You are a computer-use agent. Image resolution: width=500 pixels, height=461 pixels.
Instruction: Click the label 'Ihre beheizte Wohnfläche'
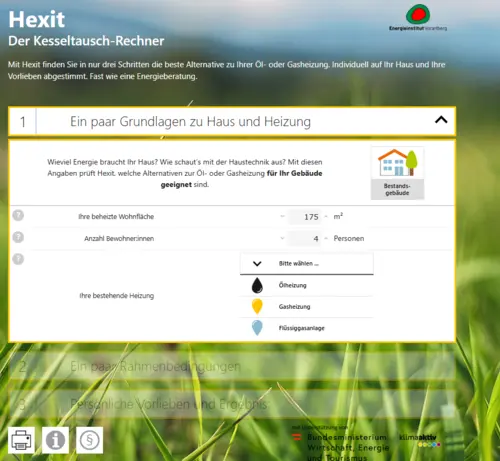coord(116,217)
